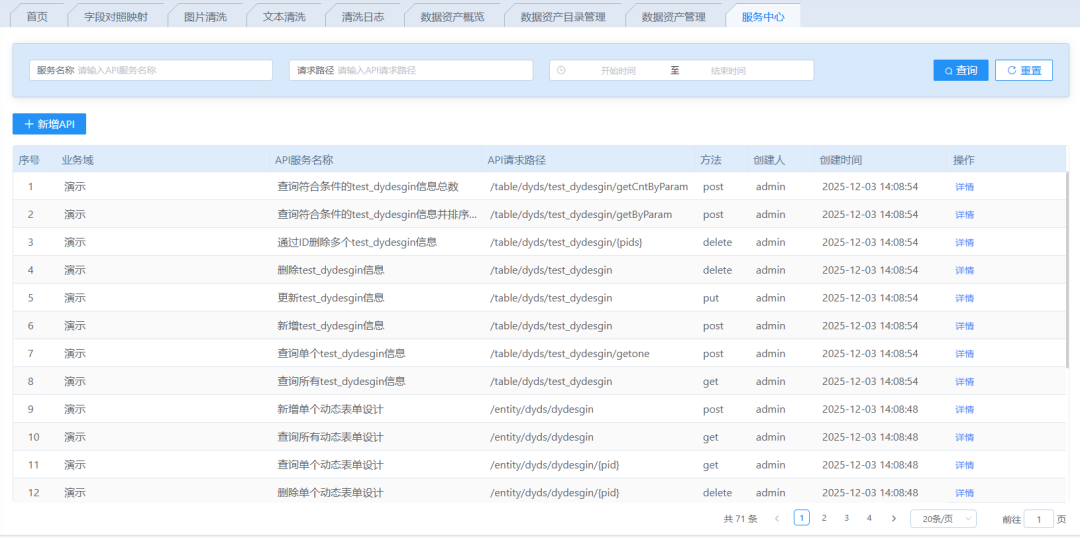Go to previous page arrow
Viewport: 1080px width, 538px height.
tap(777, 518)
